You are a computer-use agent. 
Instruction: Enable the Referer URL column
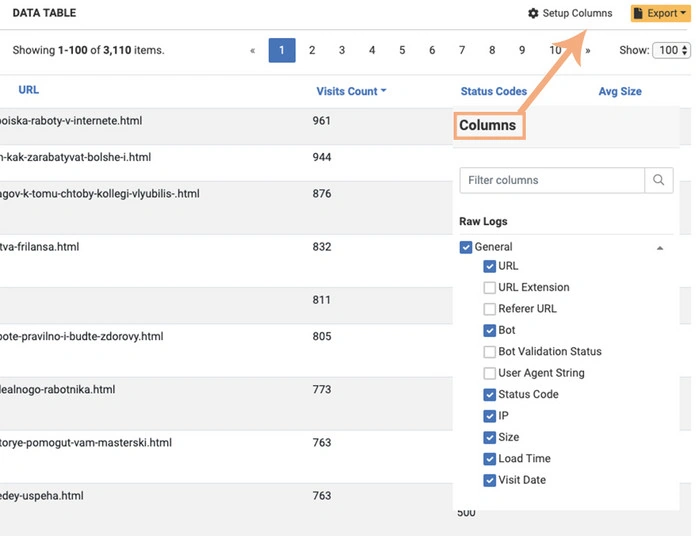click(489, 309)
